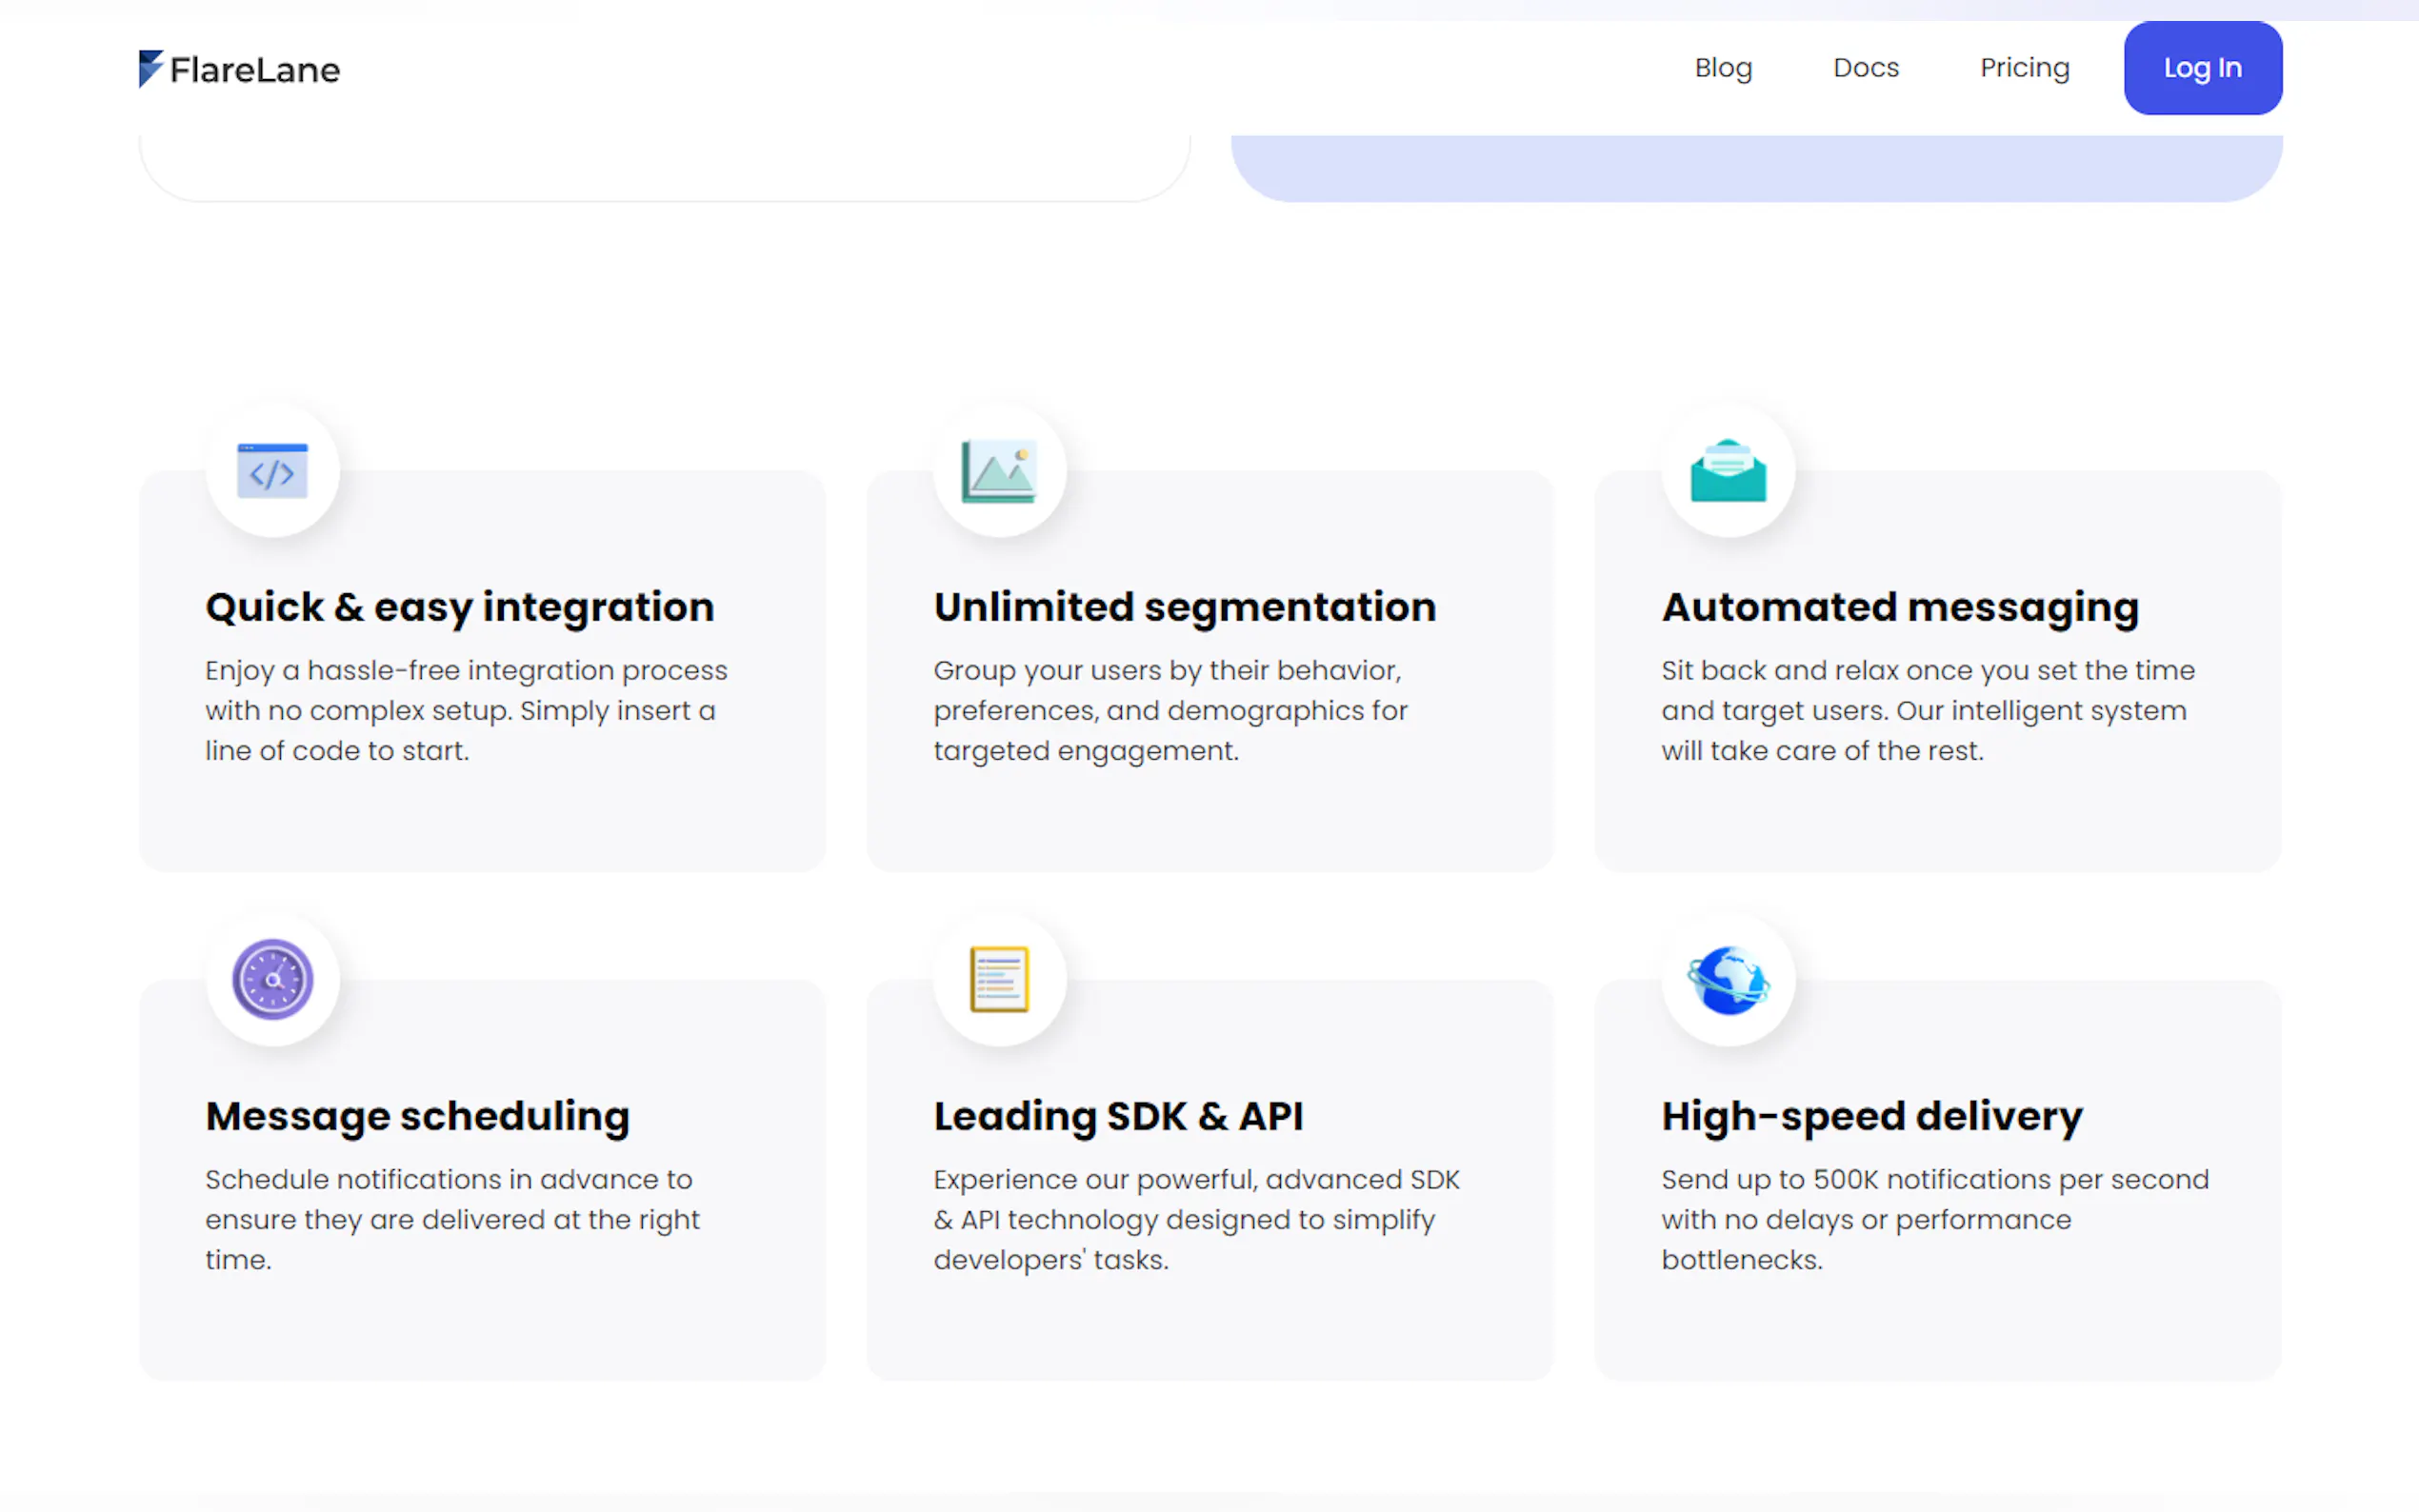The image size is (2419, 1512).
Task: Click the yellow document SDK icon
Action: 999,979
